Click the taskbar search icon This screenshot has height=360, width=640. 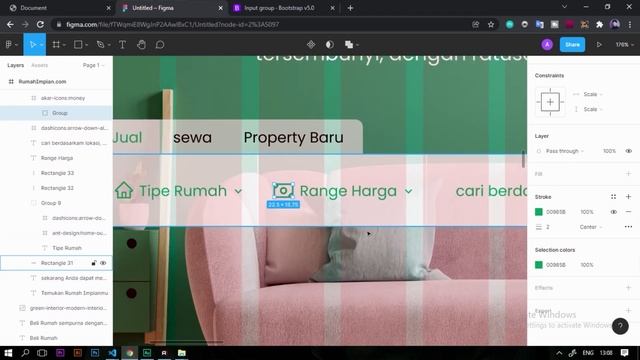pos(25,353)
